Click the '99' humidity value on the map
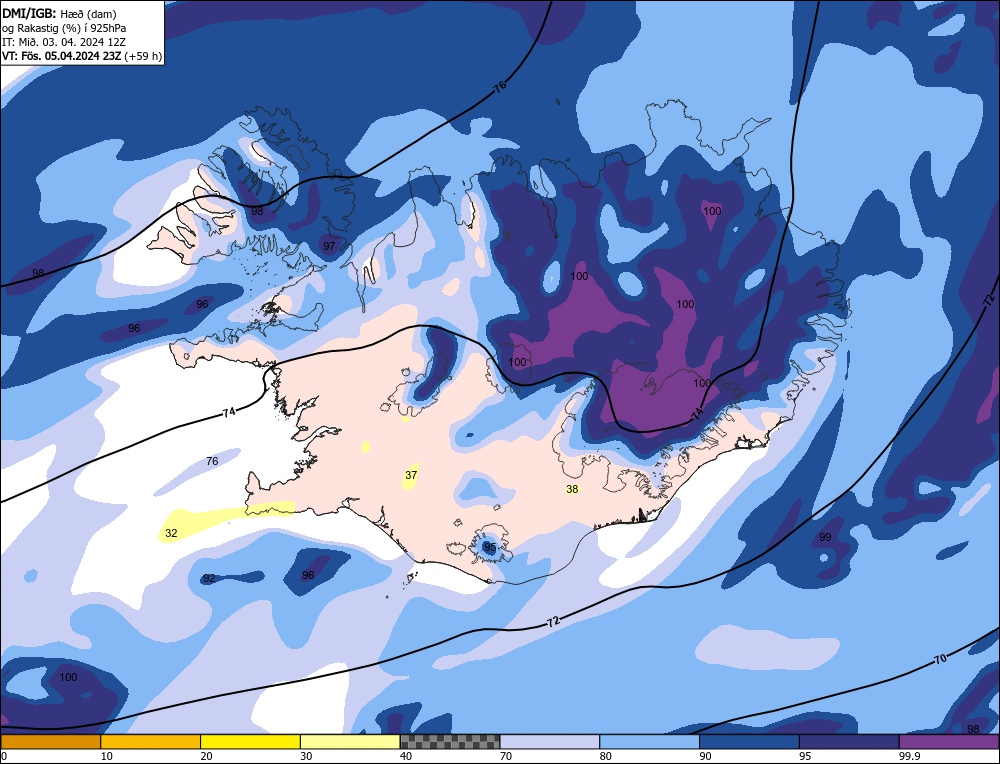 (825, 538)
